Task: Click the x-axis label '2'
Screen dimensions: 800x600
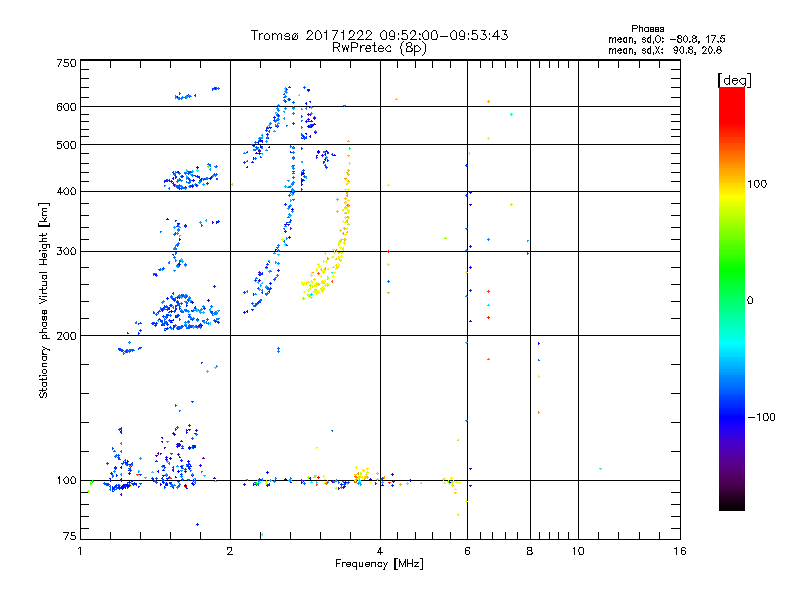Action: coord(230,551)
